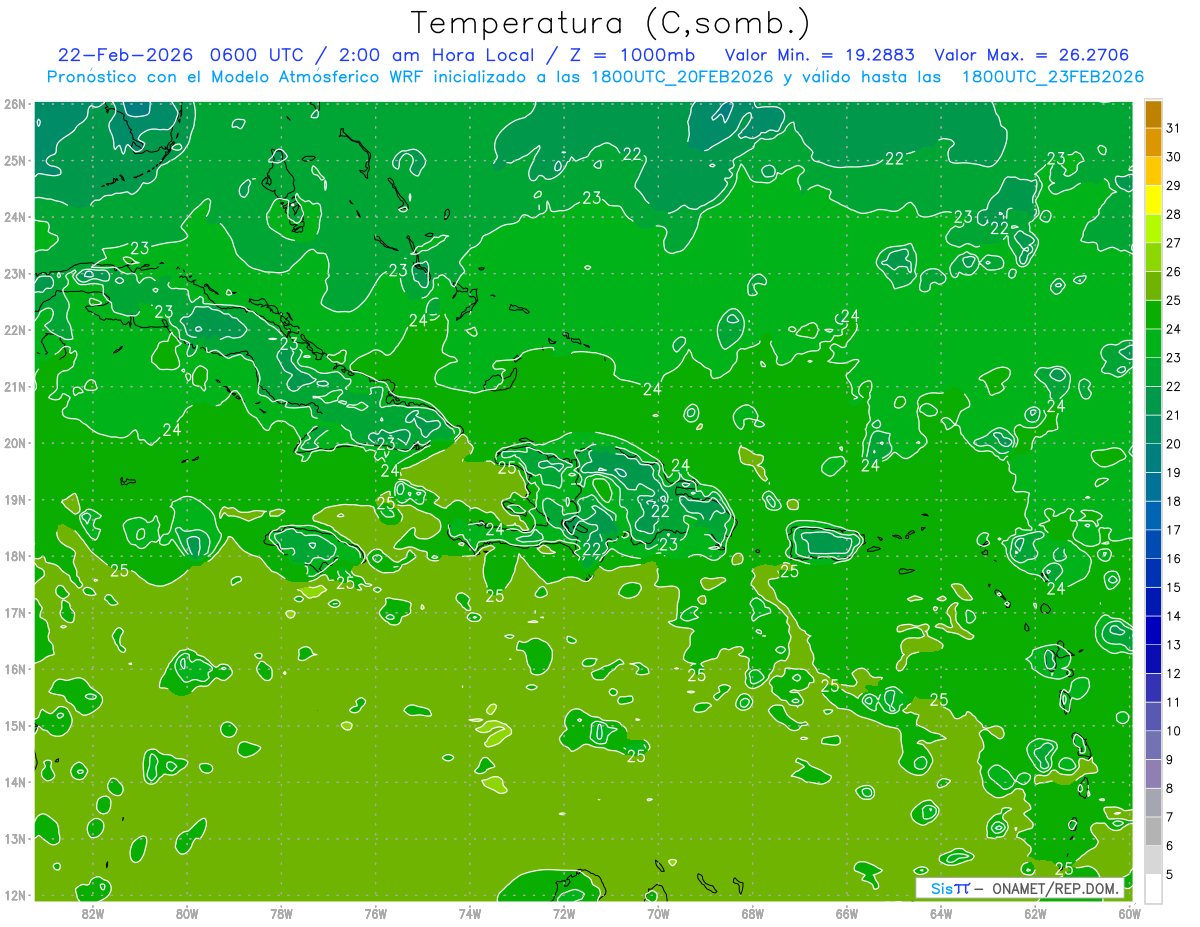Click the "13N" latitude axis label

pyautogui.click(x=14, y=839)
